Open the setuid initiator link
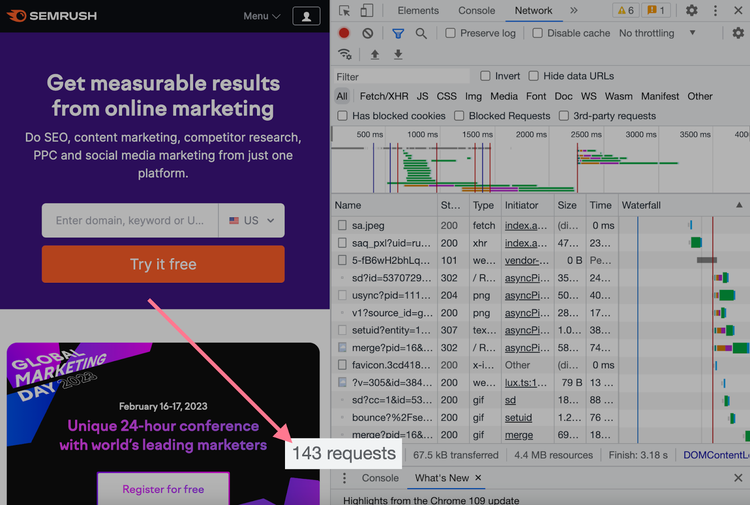 coord(518,417)
